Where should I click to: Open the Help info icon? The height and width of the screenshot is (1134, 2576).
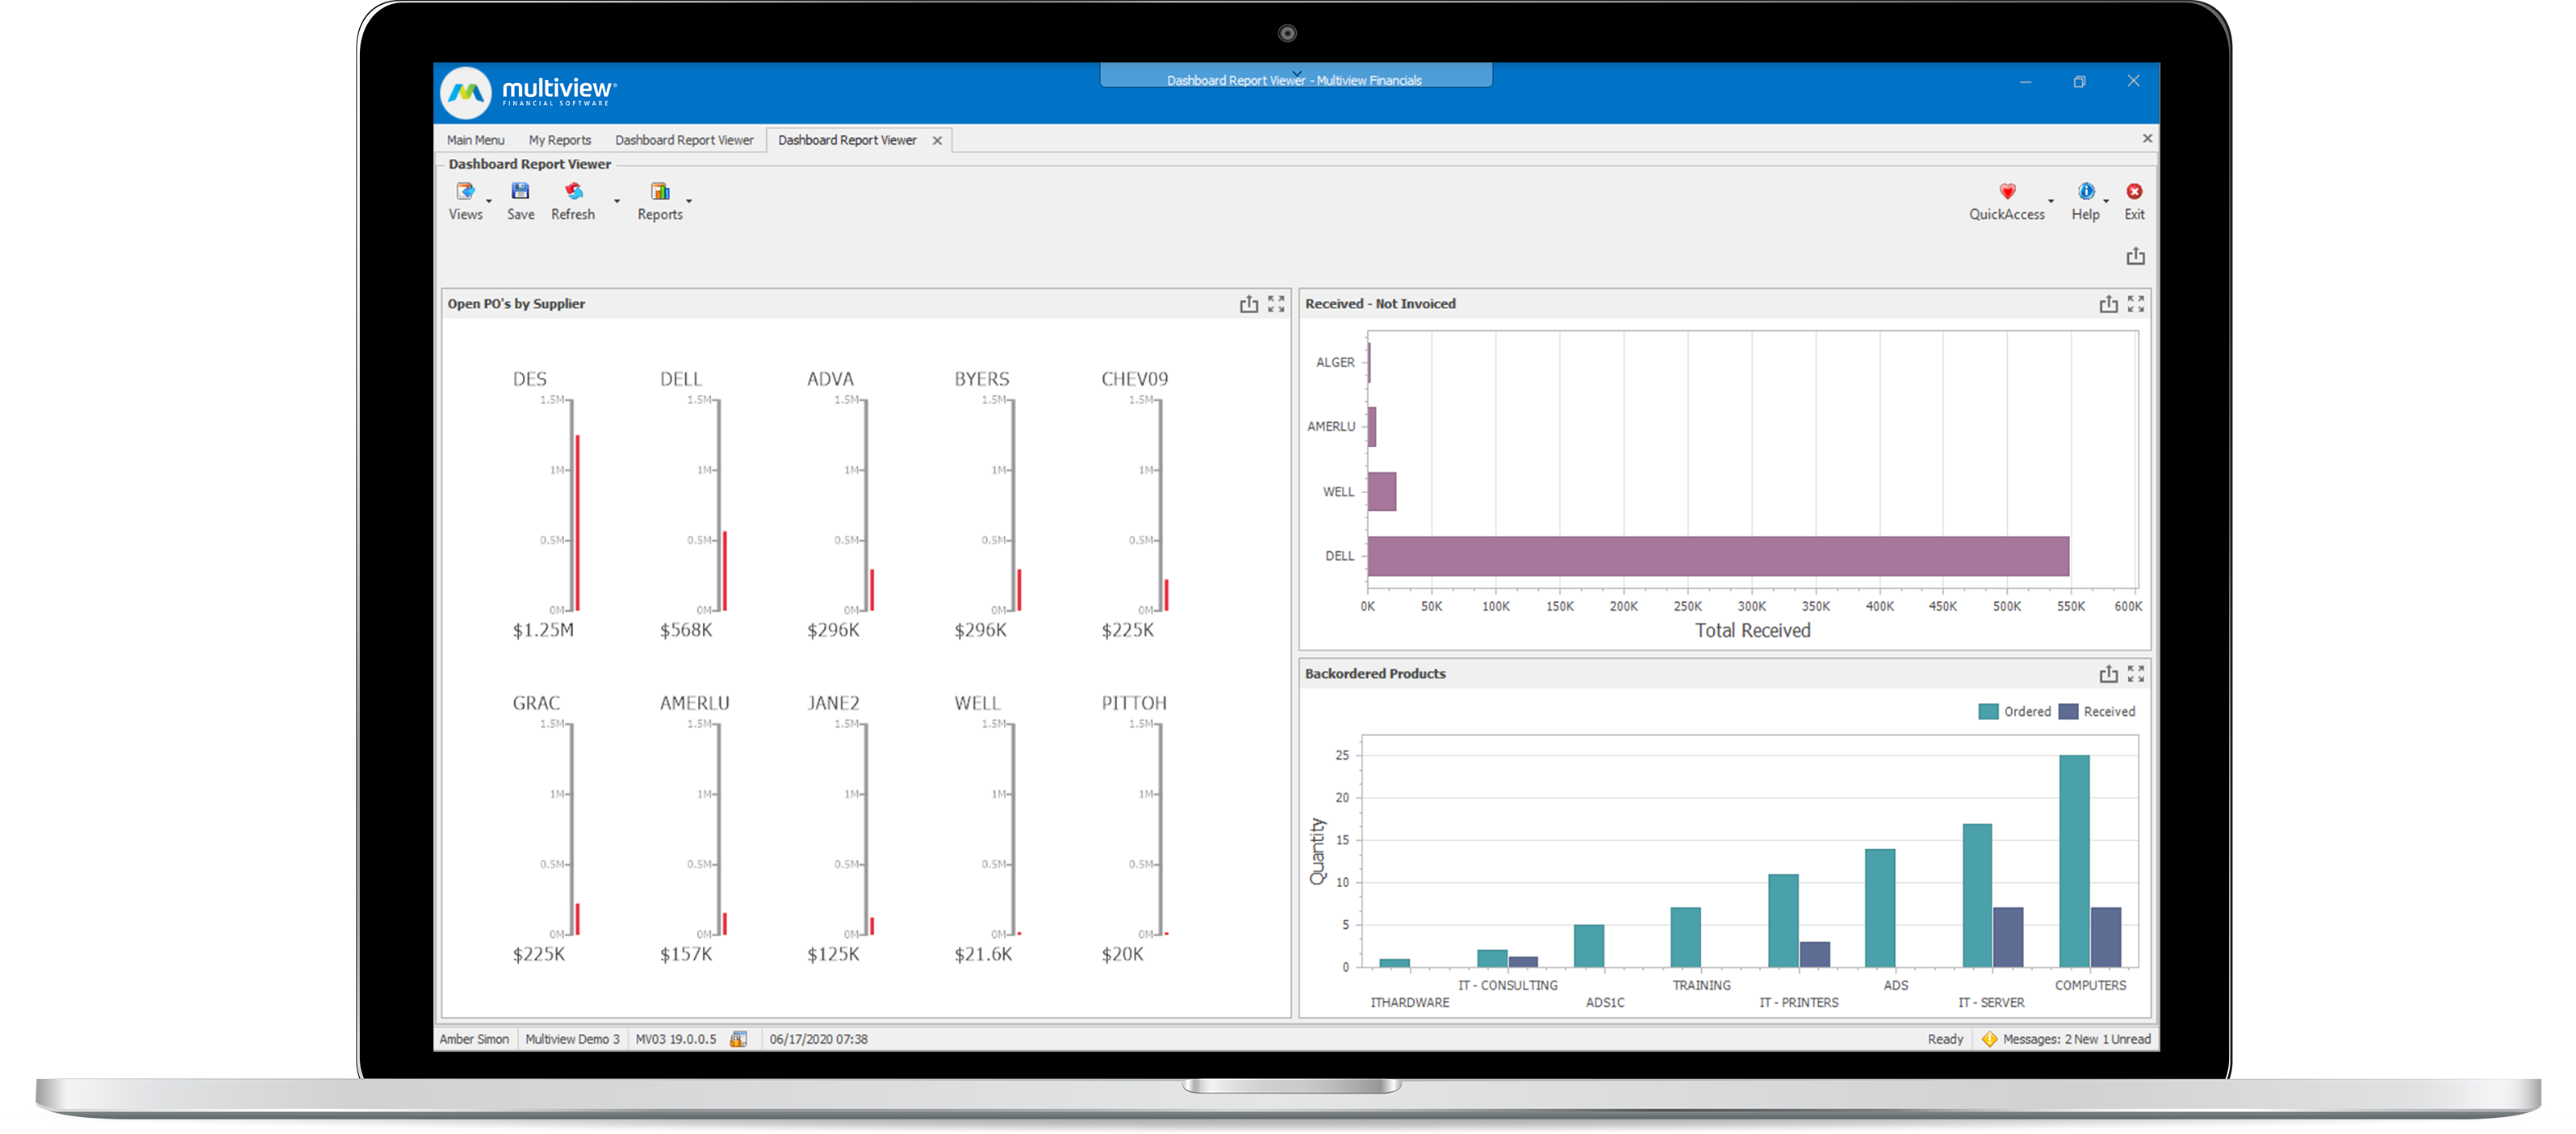pyautogui.click(x=2085, y=192)
